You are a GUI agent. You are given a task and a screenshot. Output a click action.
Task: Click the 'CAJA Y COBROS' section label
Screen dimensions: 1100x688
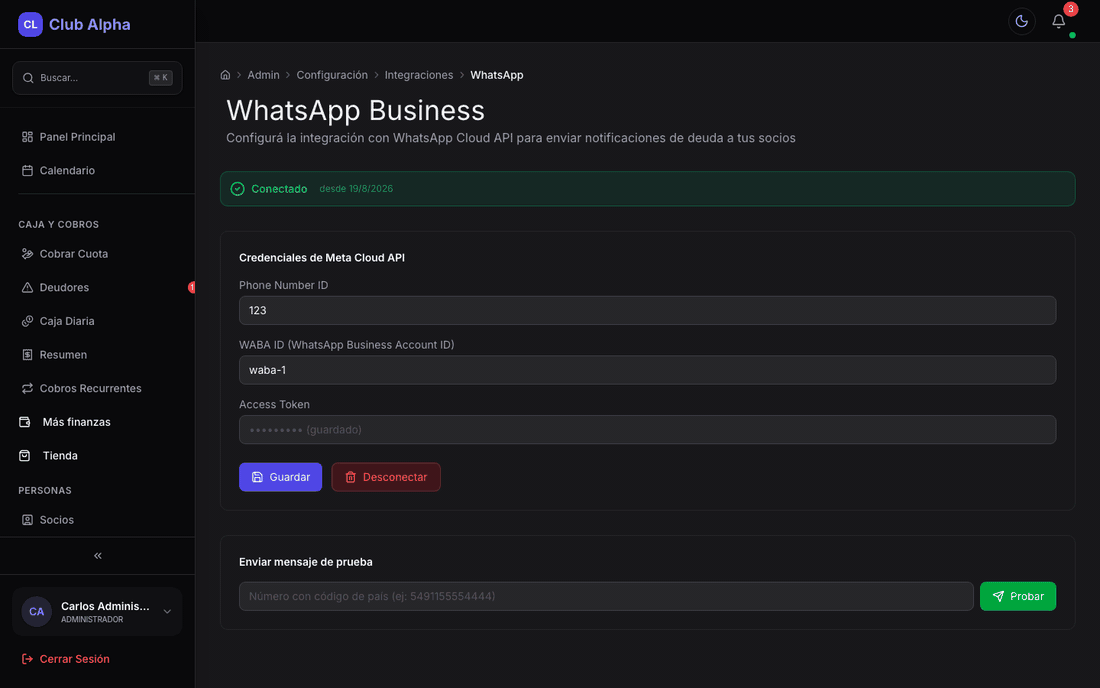(58, 224)
